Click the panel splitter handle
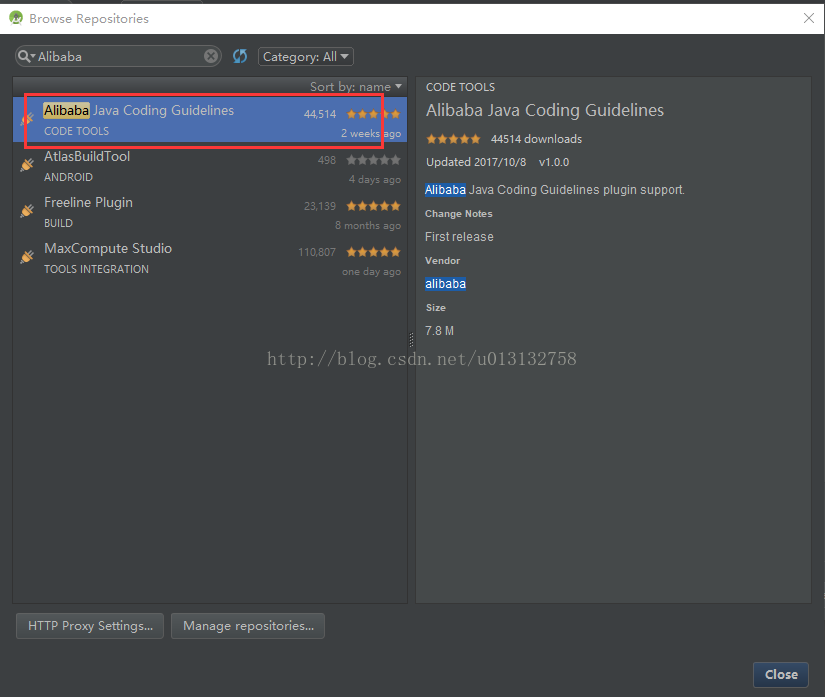Image resolution: width=825 pixels, height=697 pixels. (411, 340)
